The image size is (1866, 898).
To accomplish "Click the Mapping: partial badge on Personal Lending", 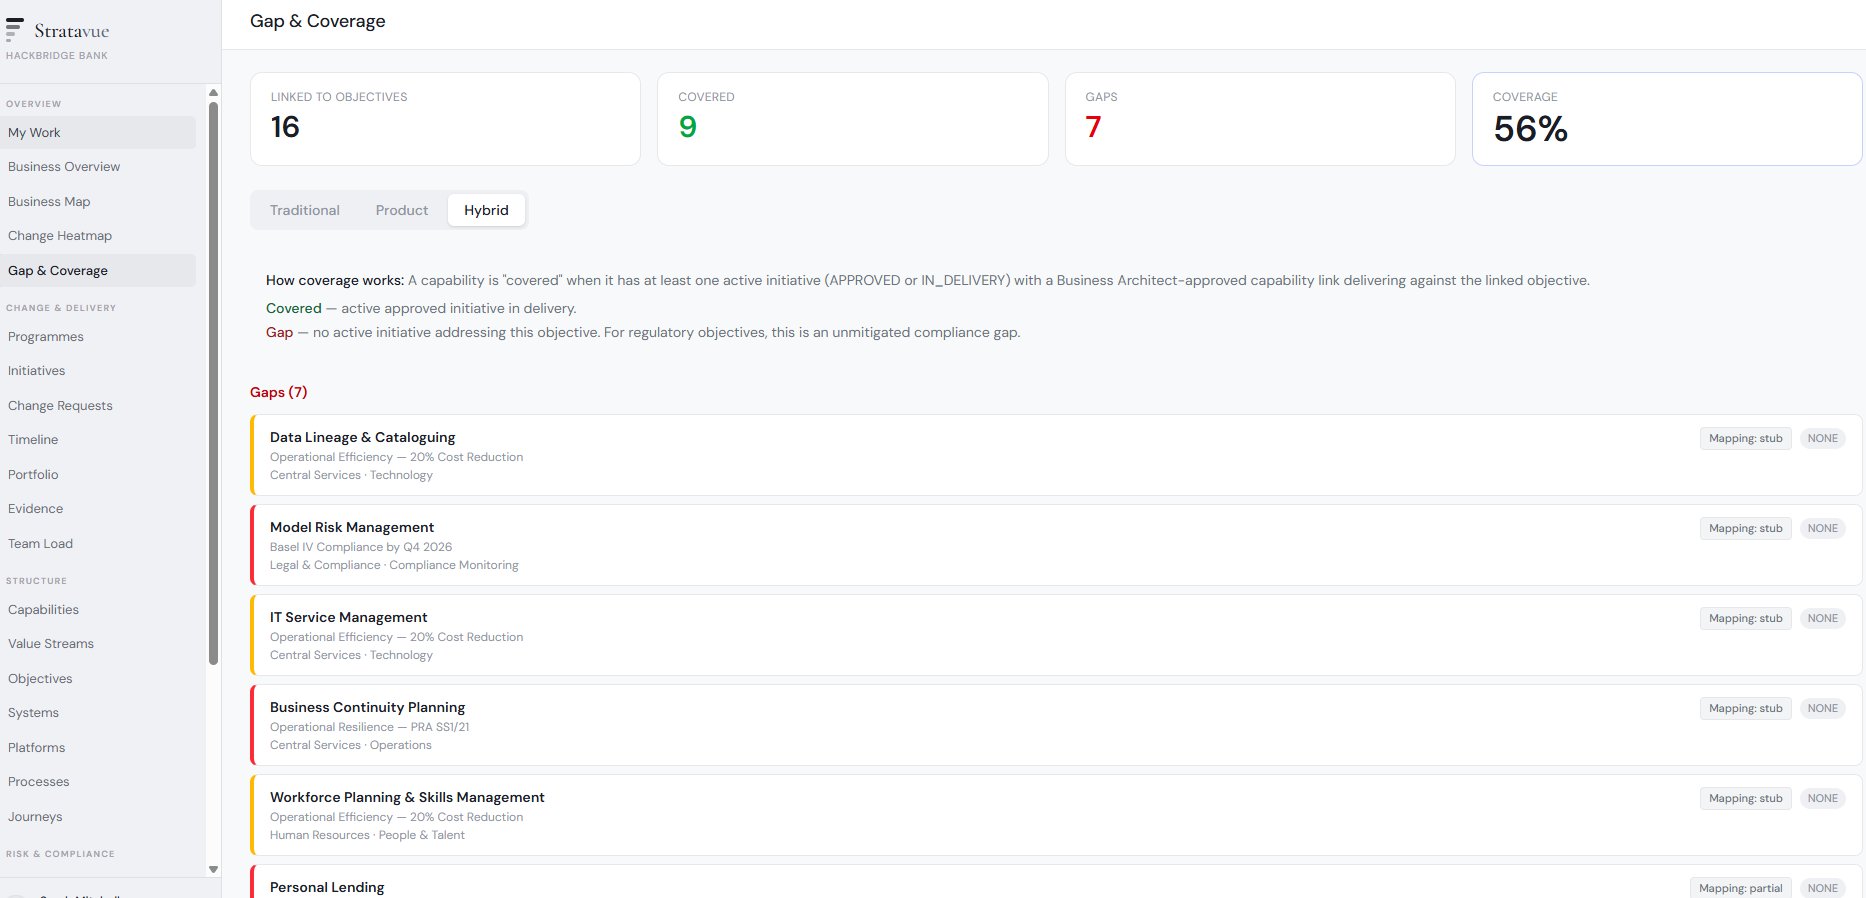I will click(1740, 888).
